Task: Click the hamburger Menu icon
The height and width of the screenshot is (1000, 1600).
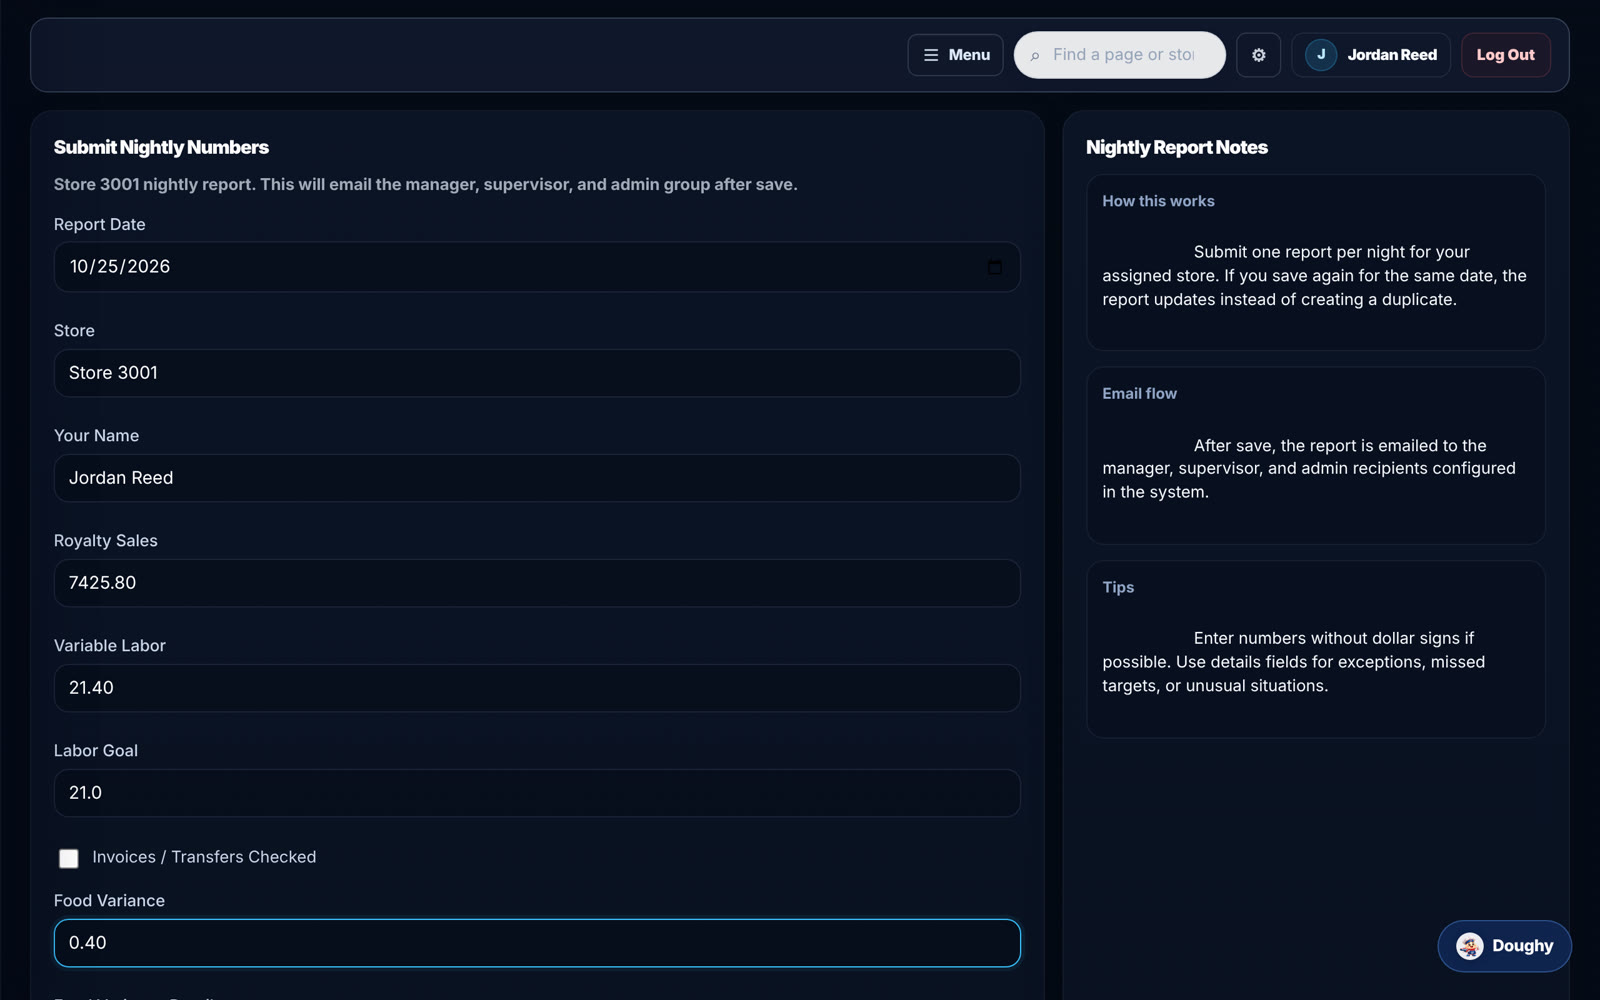Action: (x=931, y=55)
